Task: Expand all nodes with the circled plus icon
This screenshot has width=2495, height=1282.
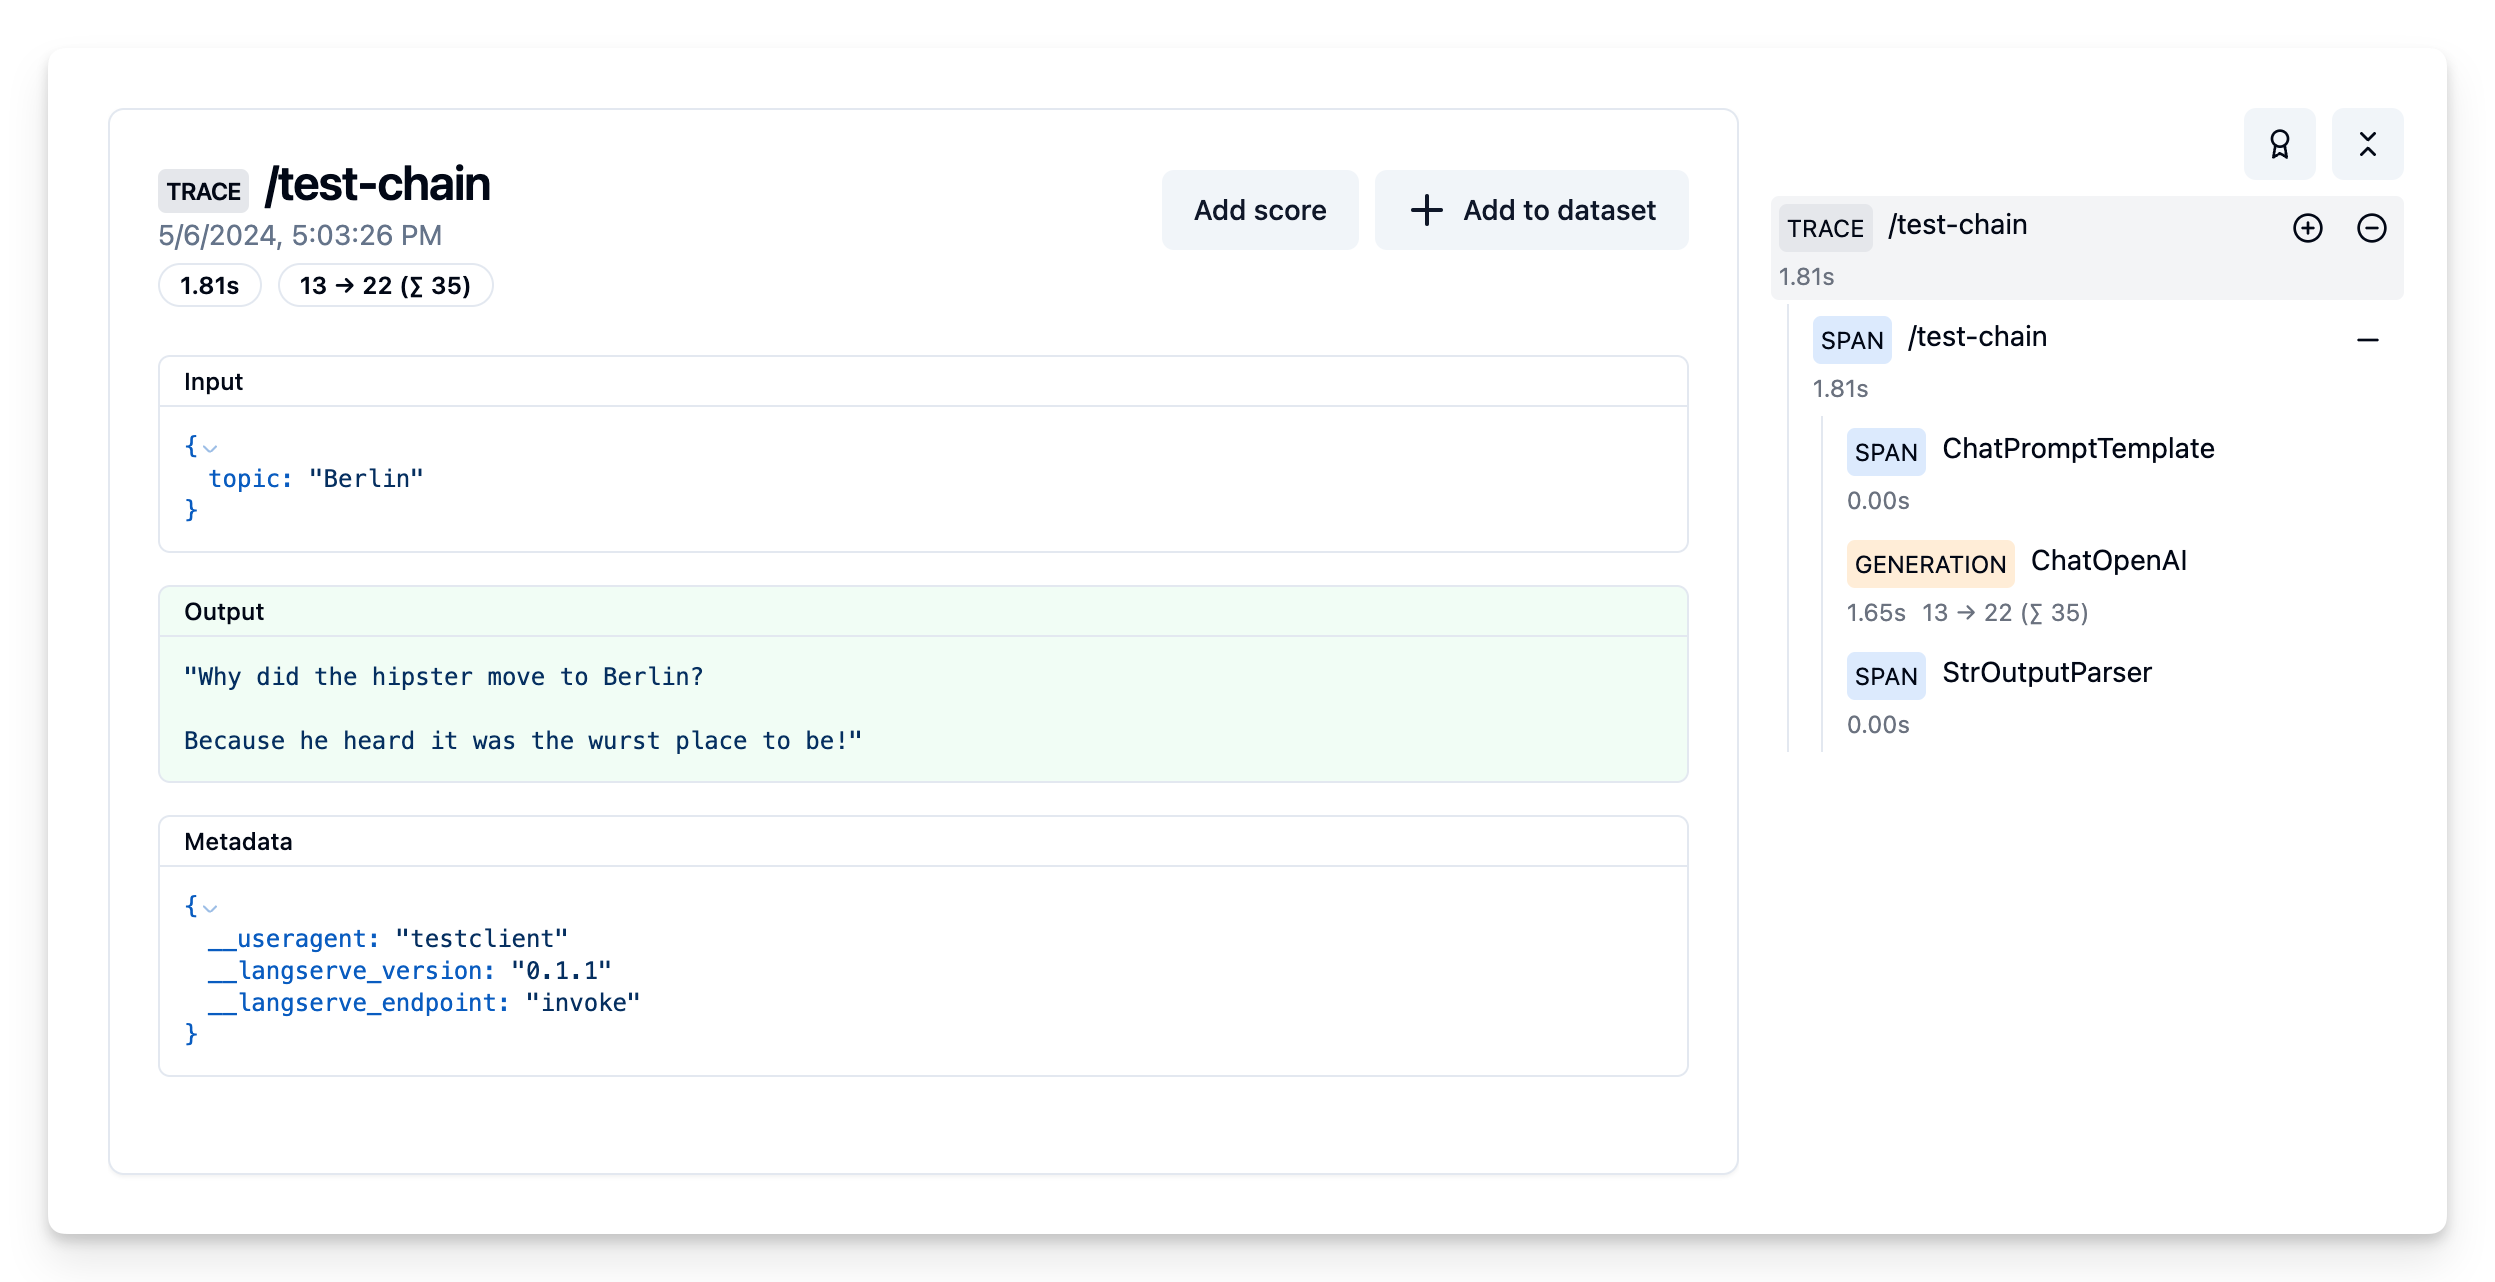Action: pyautogui.click(x=2307, y=228)
